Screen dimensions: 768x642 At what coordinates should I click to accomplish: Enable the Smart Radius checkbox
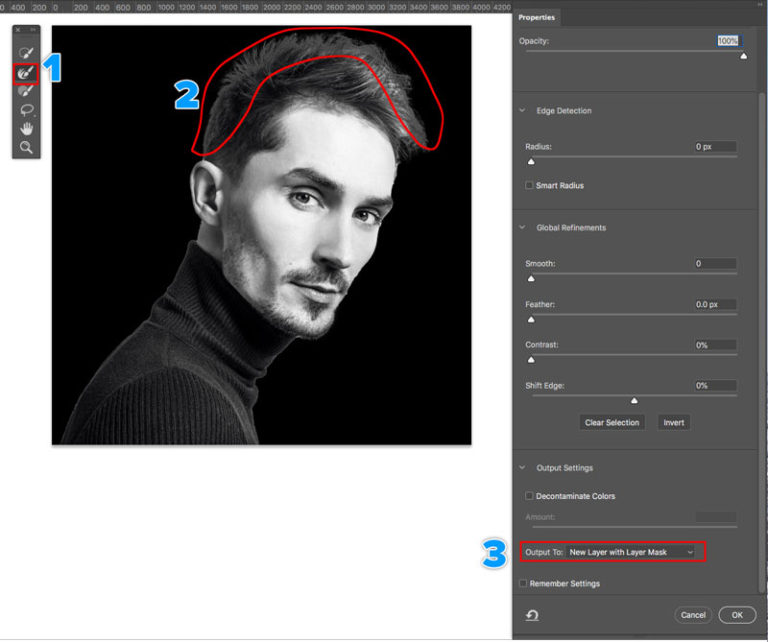click(530, 186)
